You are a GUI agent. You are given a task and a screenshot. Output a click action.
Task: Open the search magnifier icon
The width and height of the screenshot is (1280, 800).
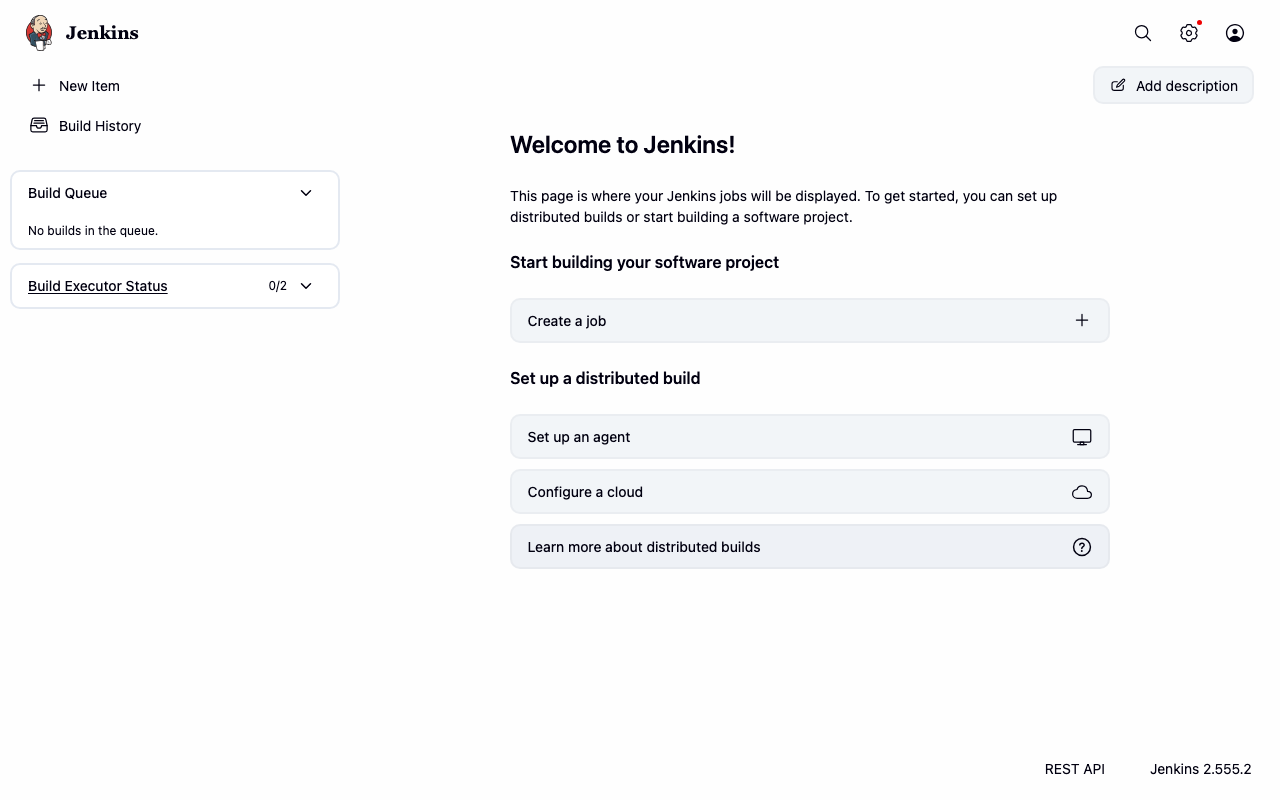[x=1143, y=33]
